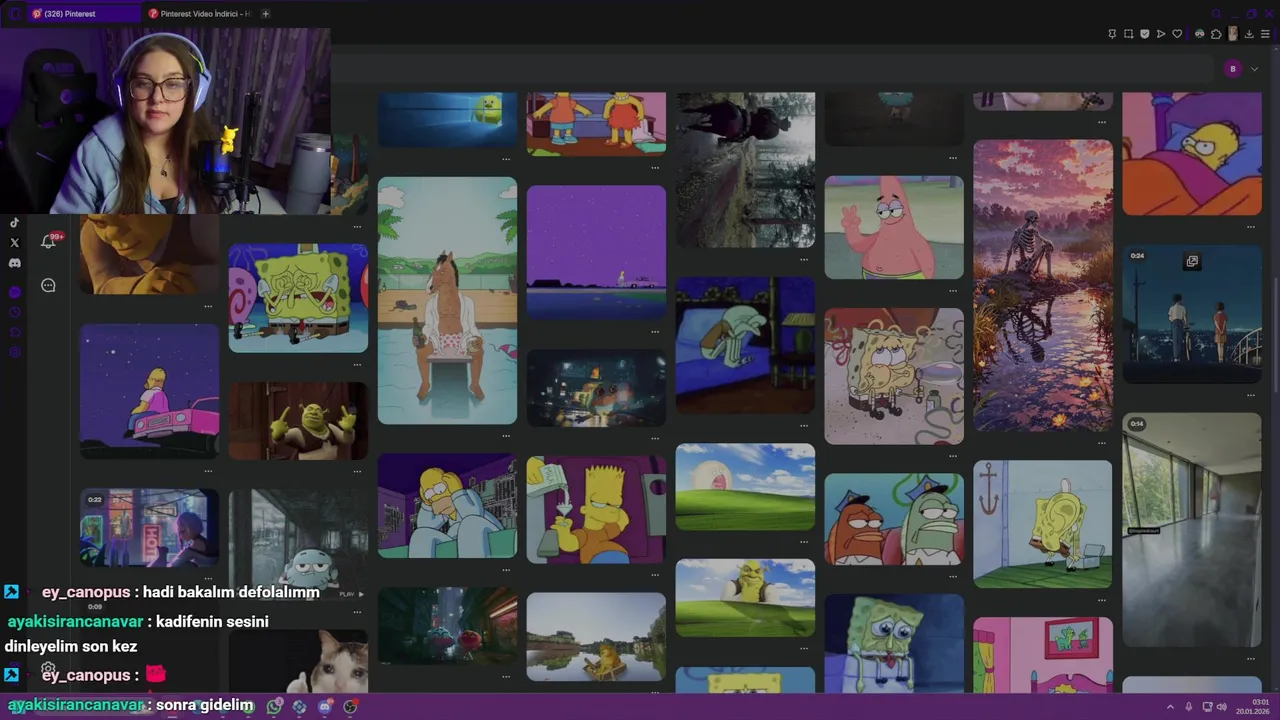Open three-dot menu under BoJack Horseman pin

506,435
